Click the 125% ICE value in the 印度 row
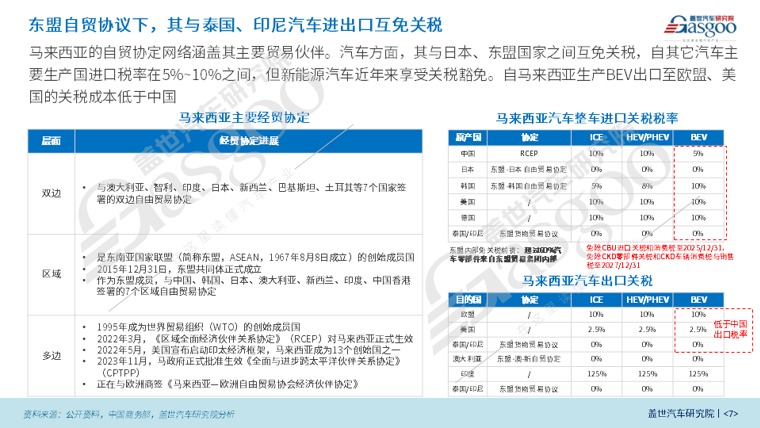This screenshot has width=760, height=428. 596,374
